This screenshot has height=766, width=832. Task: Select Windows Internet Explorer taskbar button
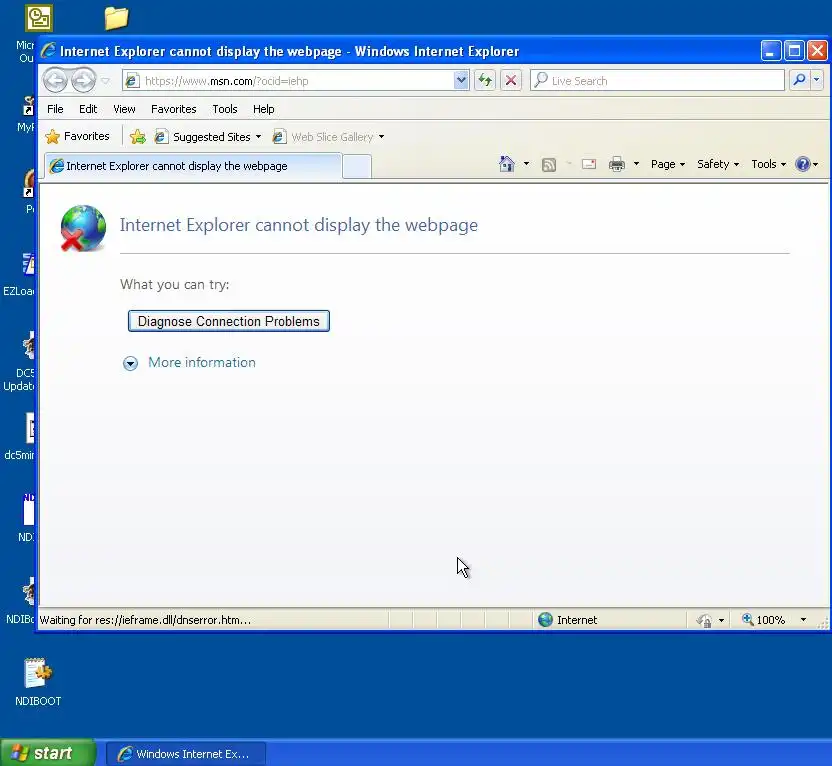[x=186, y=754]
